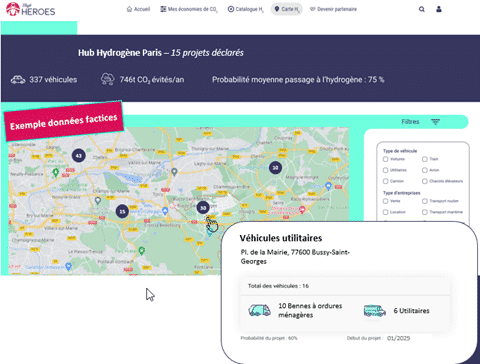Open the search magnifier icon

pyautogui.click(x=422, y=9)
